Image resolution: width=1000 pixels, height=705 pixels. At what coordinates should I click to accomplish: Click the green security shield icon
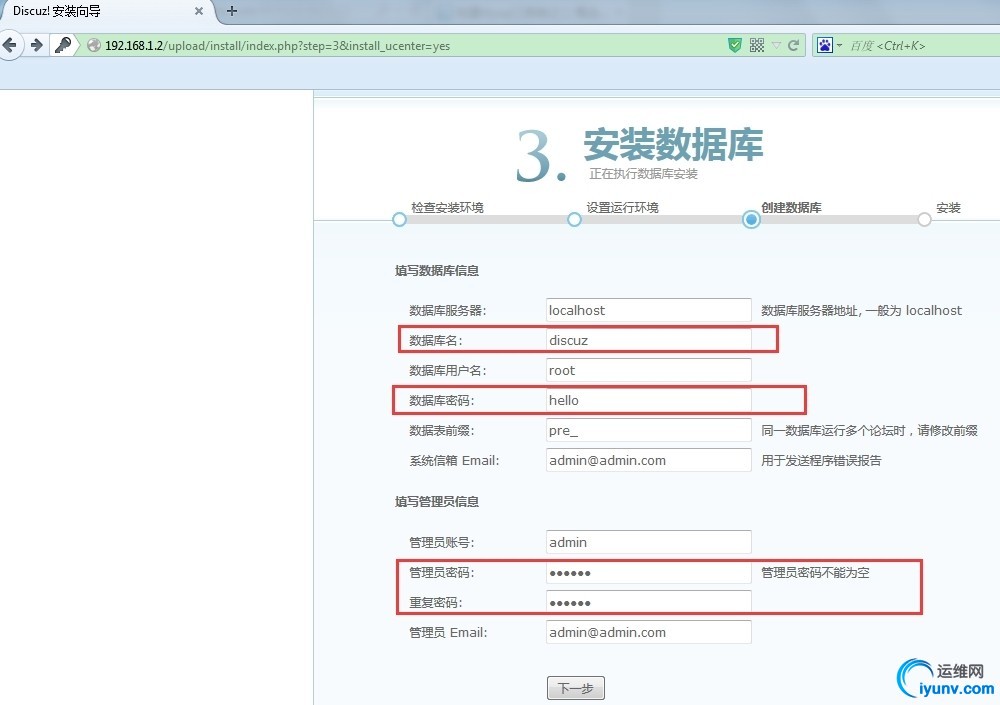(x=735, y=45)
